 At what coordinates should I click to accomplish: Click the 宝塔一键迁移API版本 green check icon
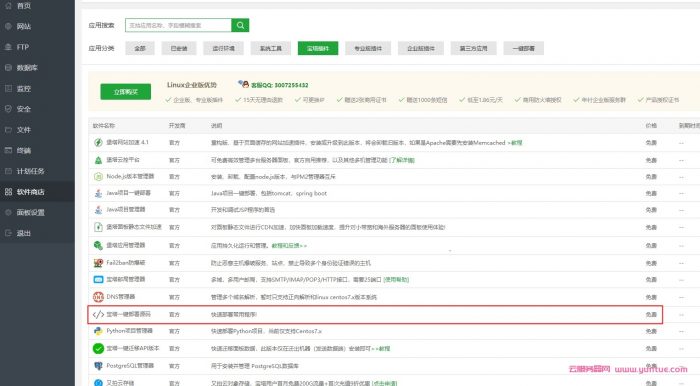pos(98,349)
